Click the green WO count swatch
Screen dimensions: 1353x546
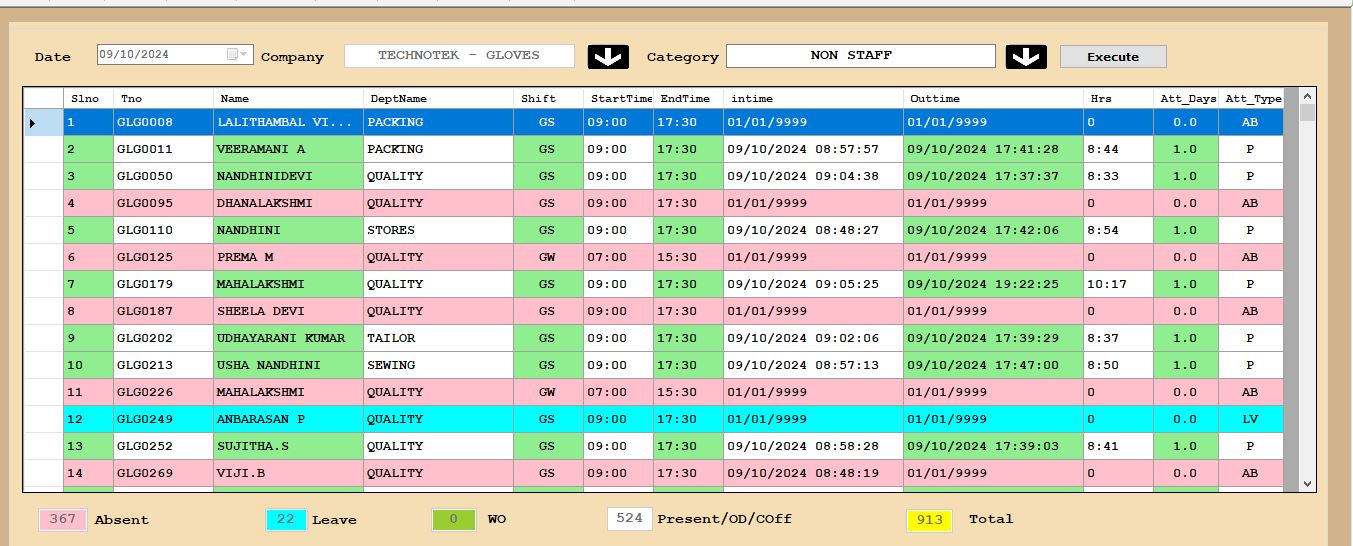tap(453, 519)
